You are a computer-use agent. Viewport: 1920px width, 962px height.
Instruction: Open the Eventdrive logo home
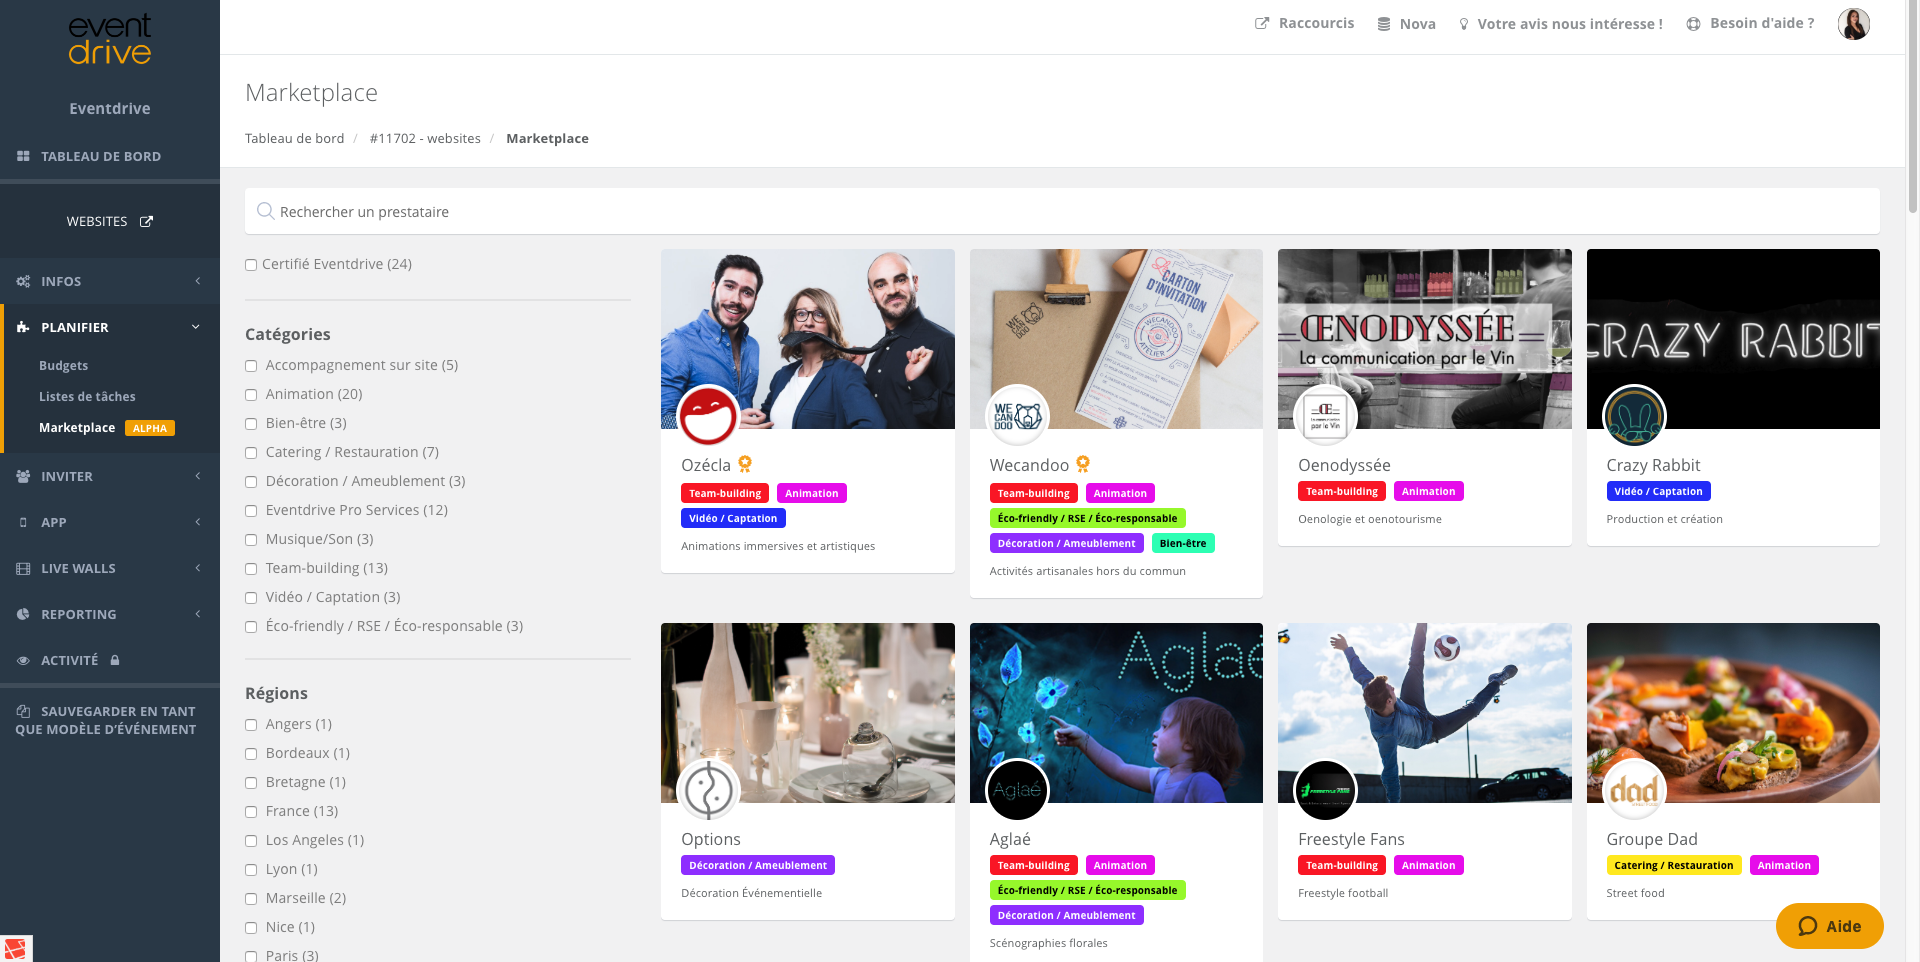(110, 40)
